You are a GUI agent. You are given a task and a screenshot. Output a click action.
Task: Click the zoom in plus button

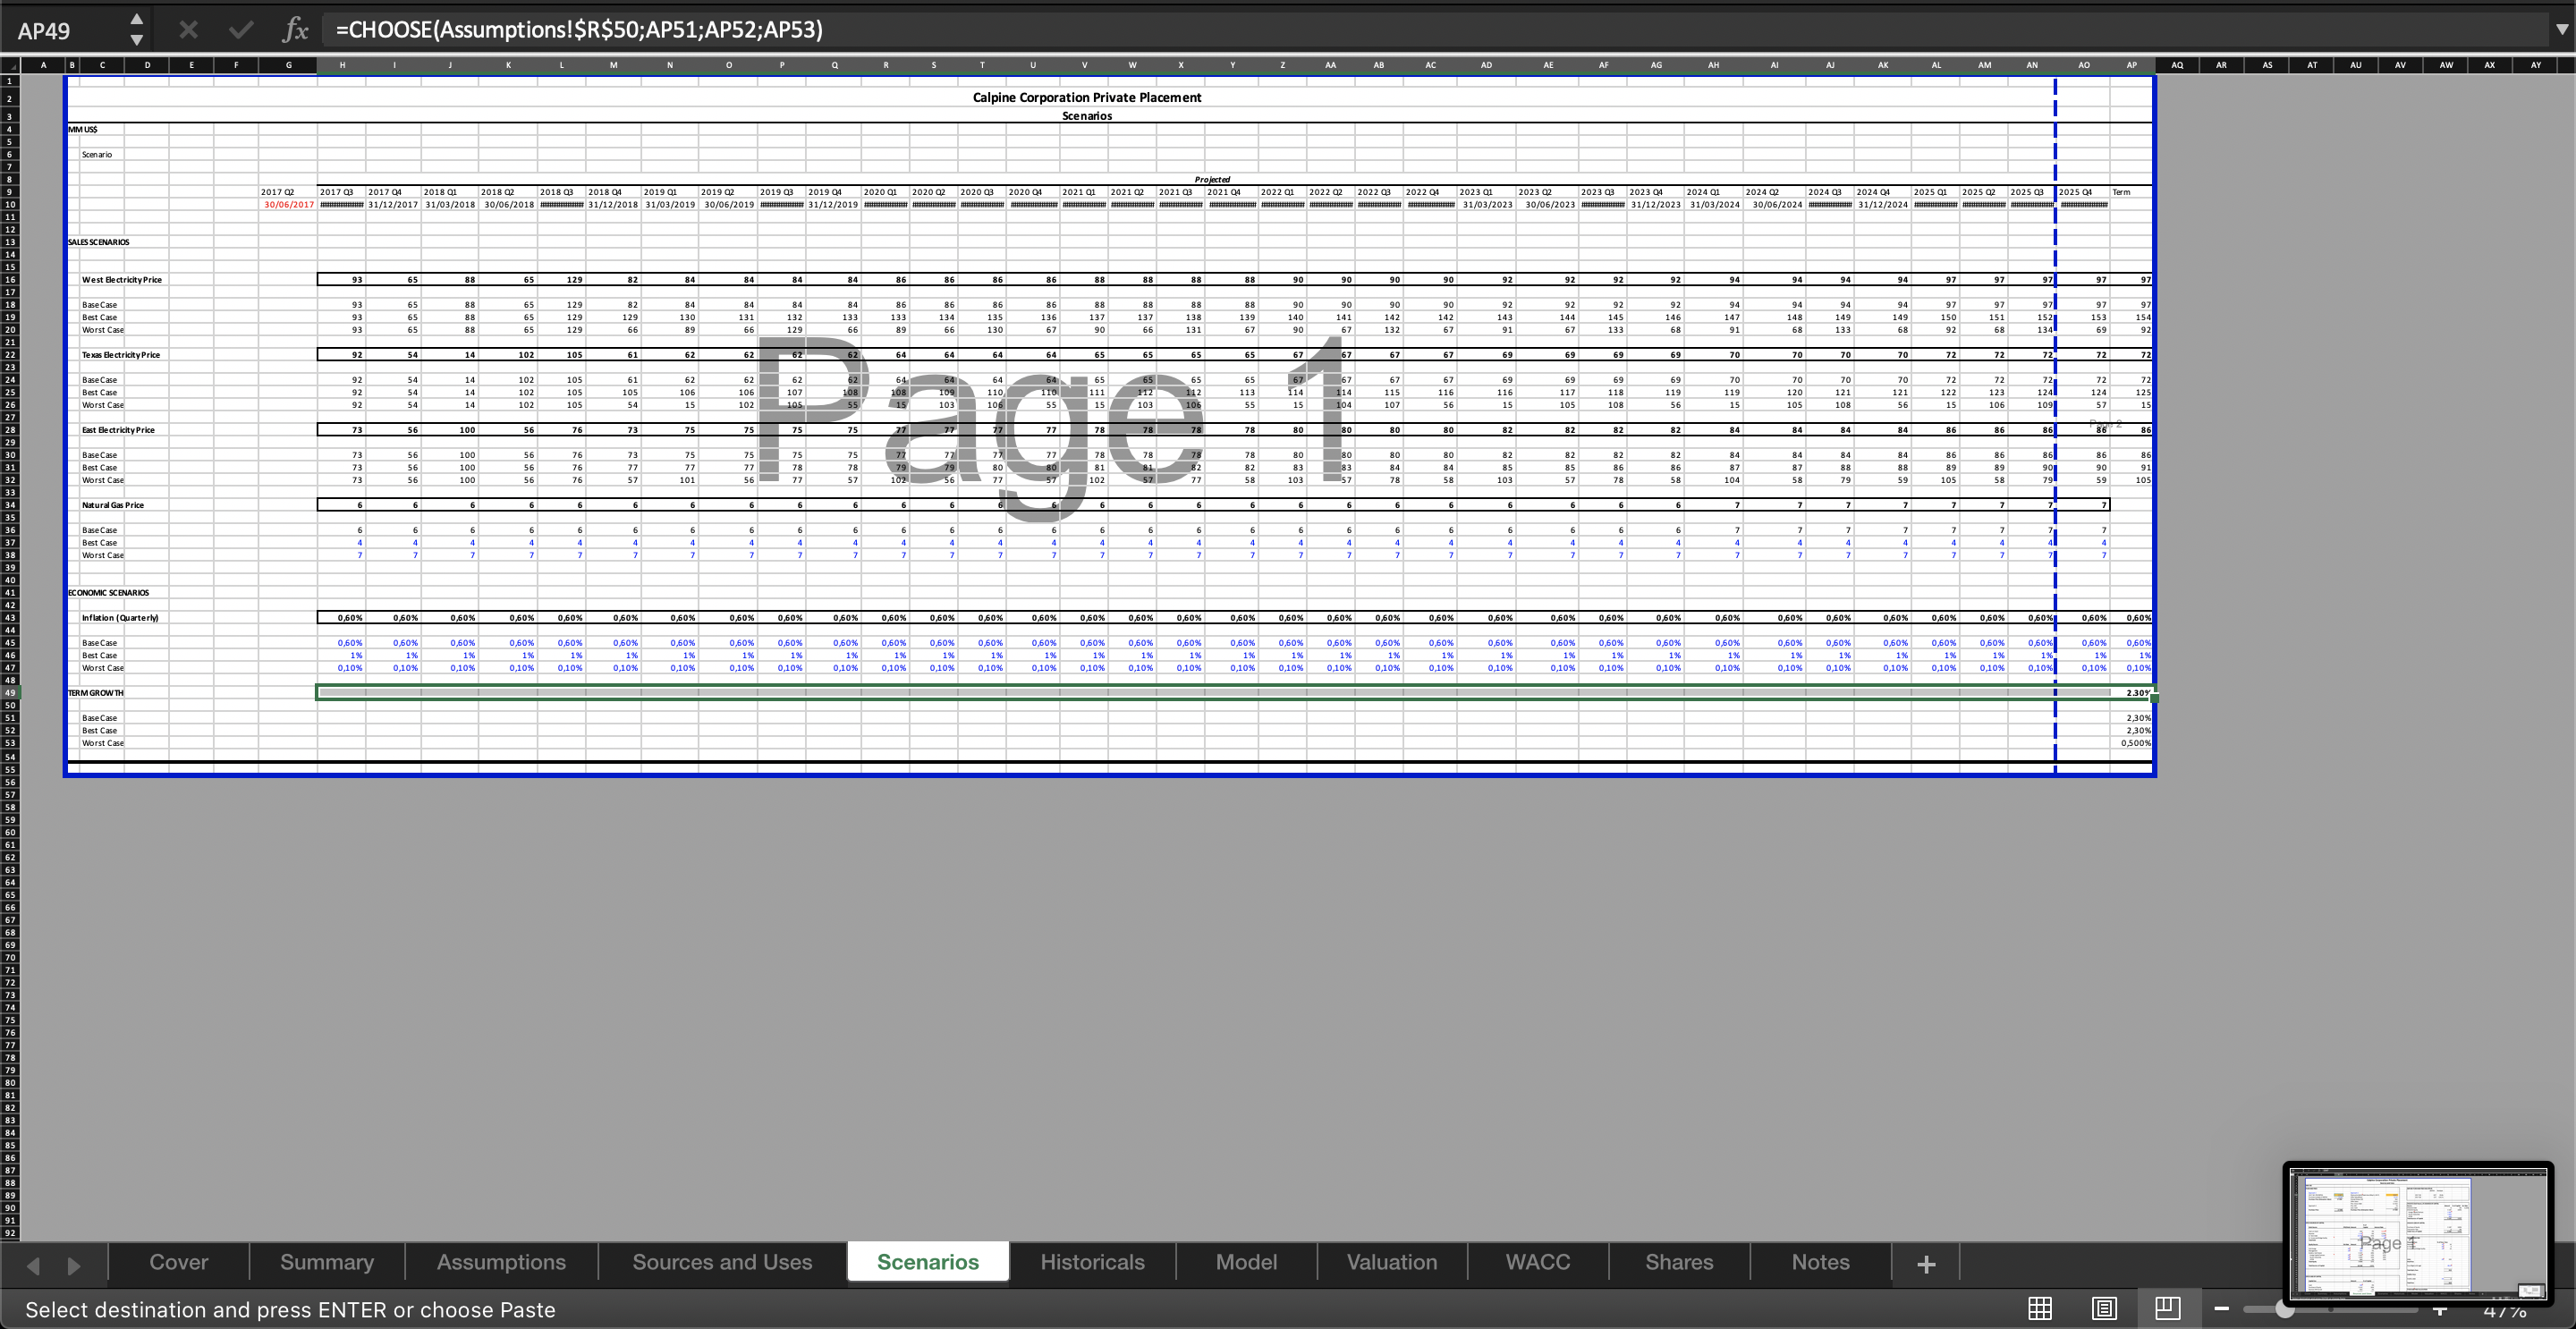tap(2440, 1310)
